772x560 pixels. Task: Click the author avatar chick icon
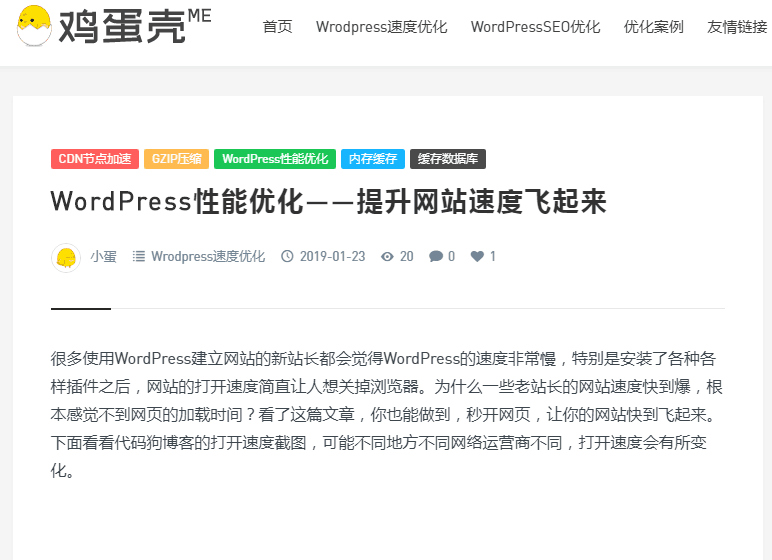[x=66, y=258]
